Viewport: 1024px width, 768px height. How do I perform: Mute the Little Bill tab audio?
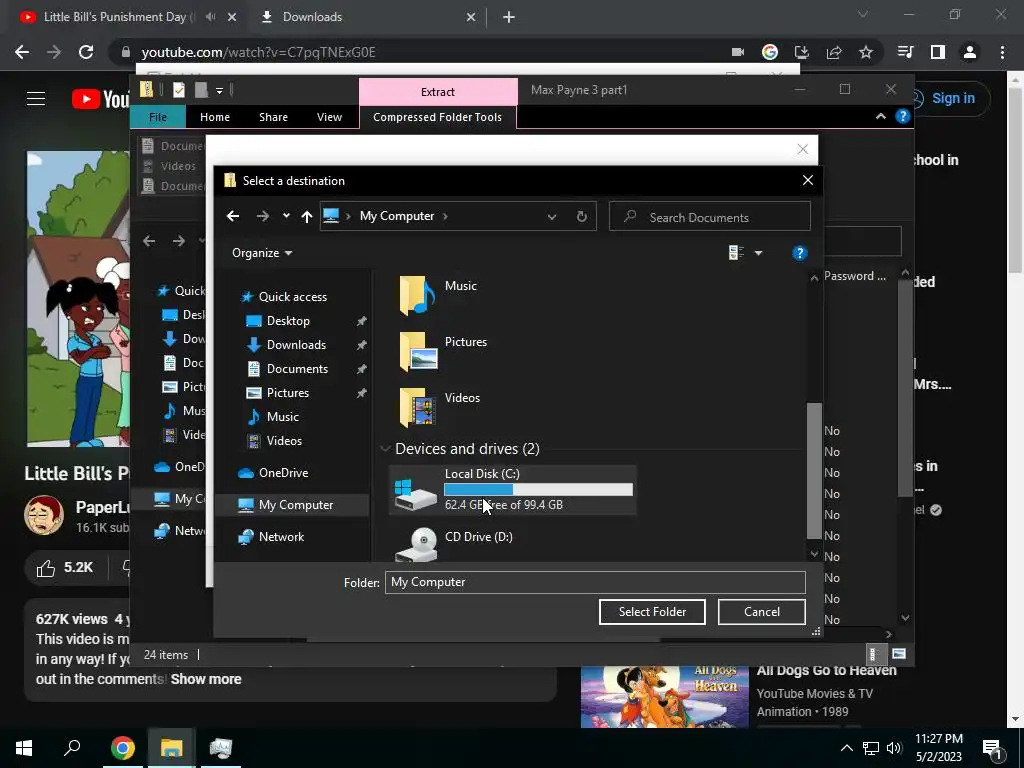point(210,17)
